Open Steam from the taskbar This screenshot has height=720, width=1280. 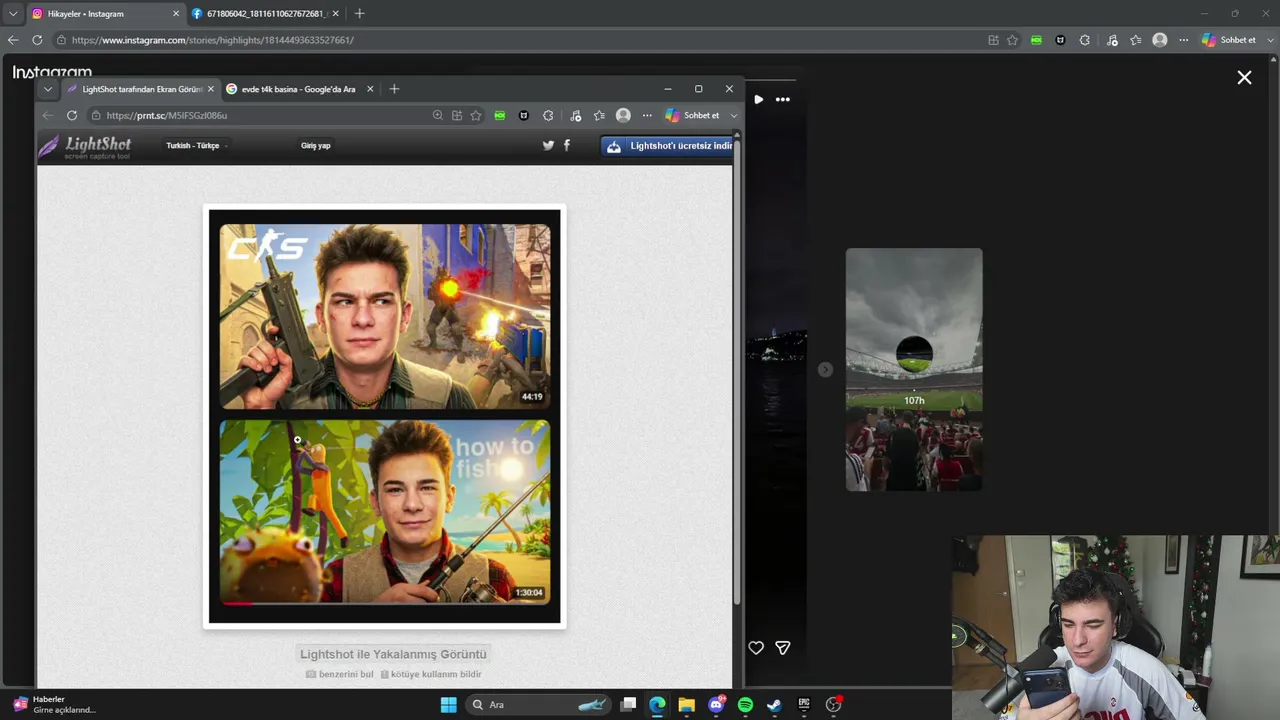[774, 705]
